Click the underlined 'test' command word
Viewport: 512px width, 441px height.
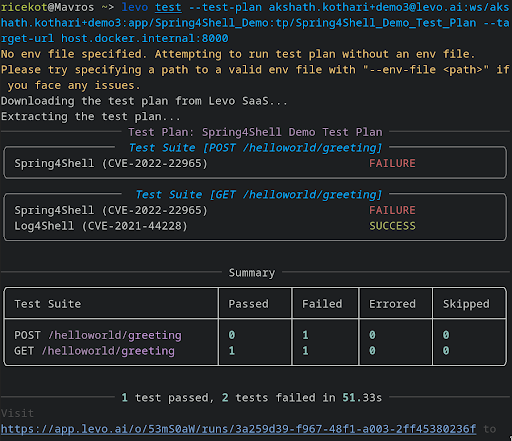[x=168, y=7]
